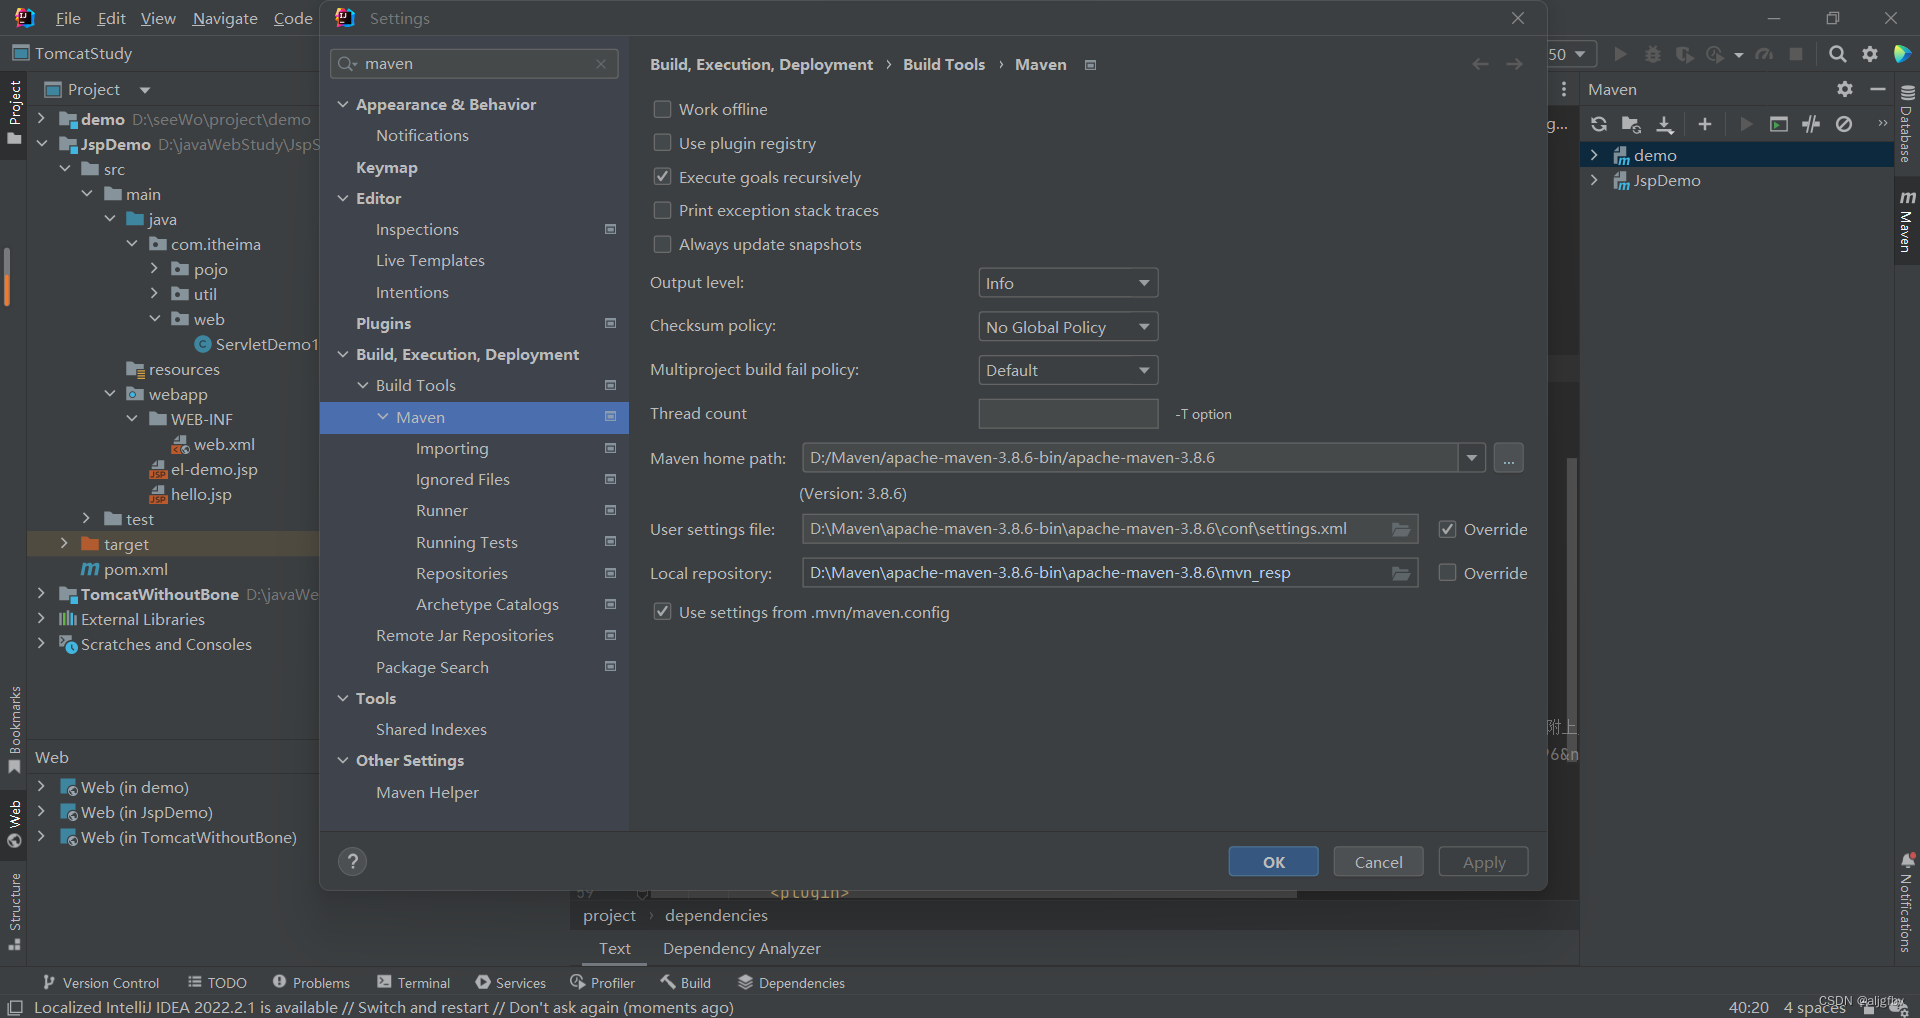
Task: Click Generate Sources and Update Folders icon
Action: tap(1631, 124)
